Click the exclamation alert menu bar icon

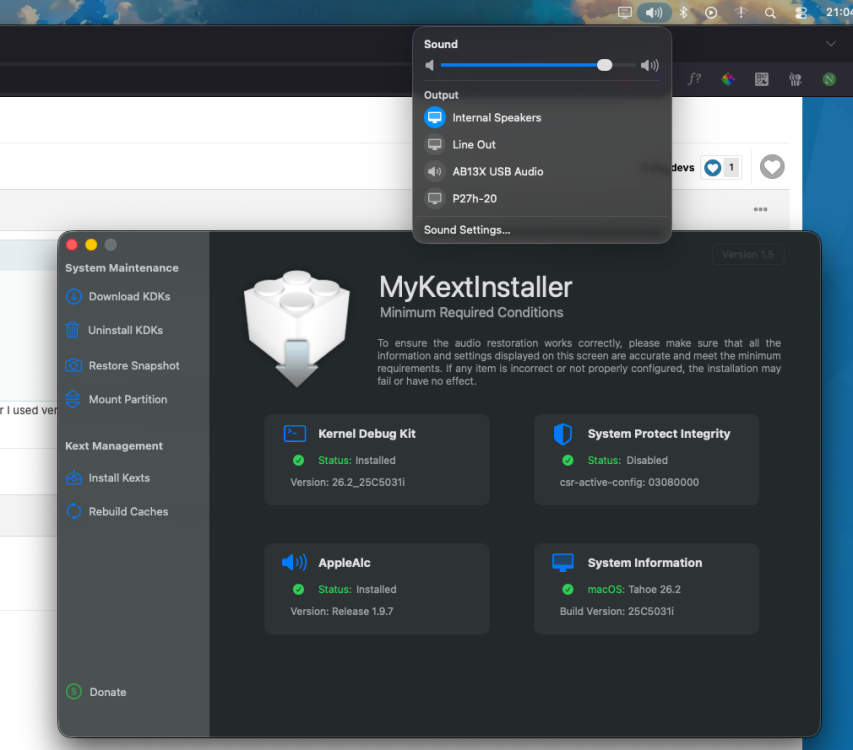(x=740, y=12)
